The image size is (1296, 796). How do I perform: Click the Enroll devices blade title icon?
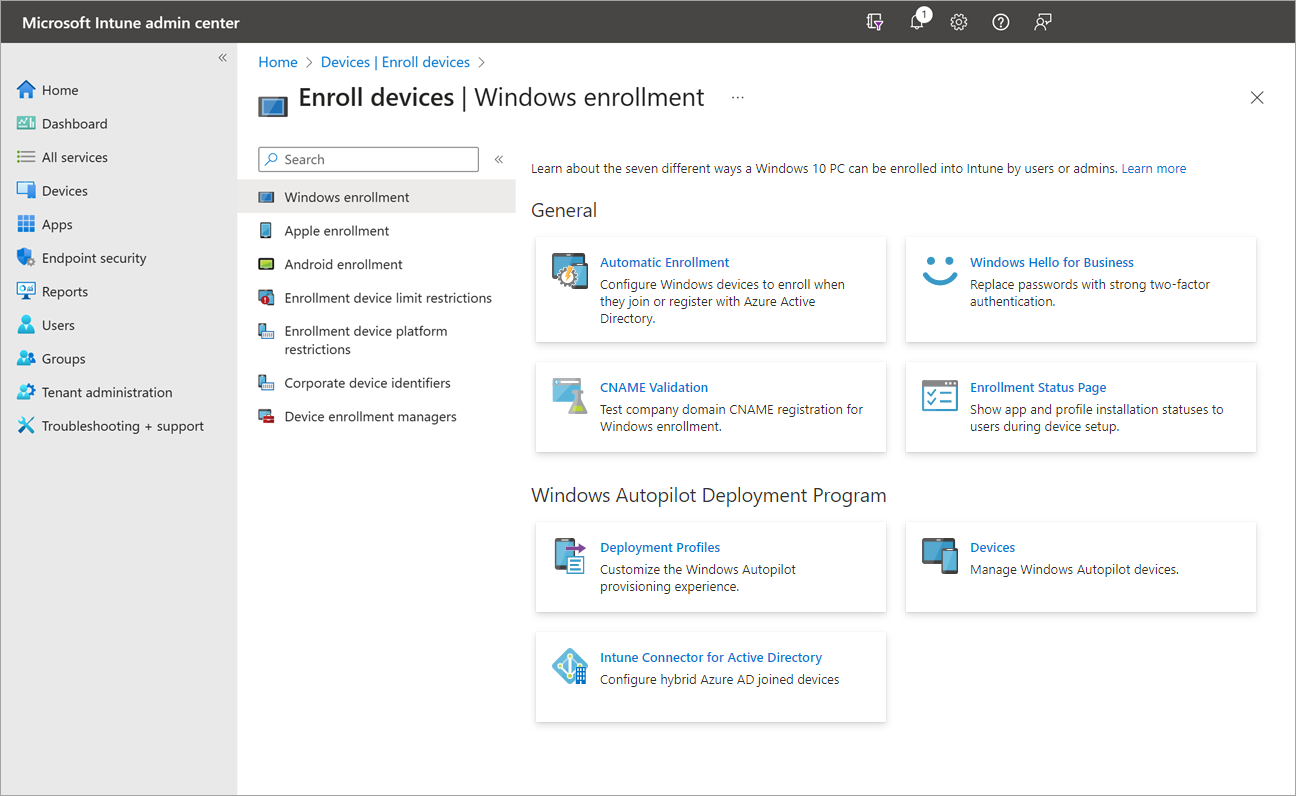pyautogui.click(x=273, y=106)
